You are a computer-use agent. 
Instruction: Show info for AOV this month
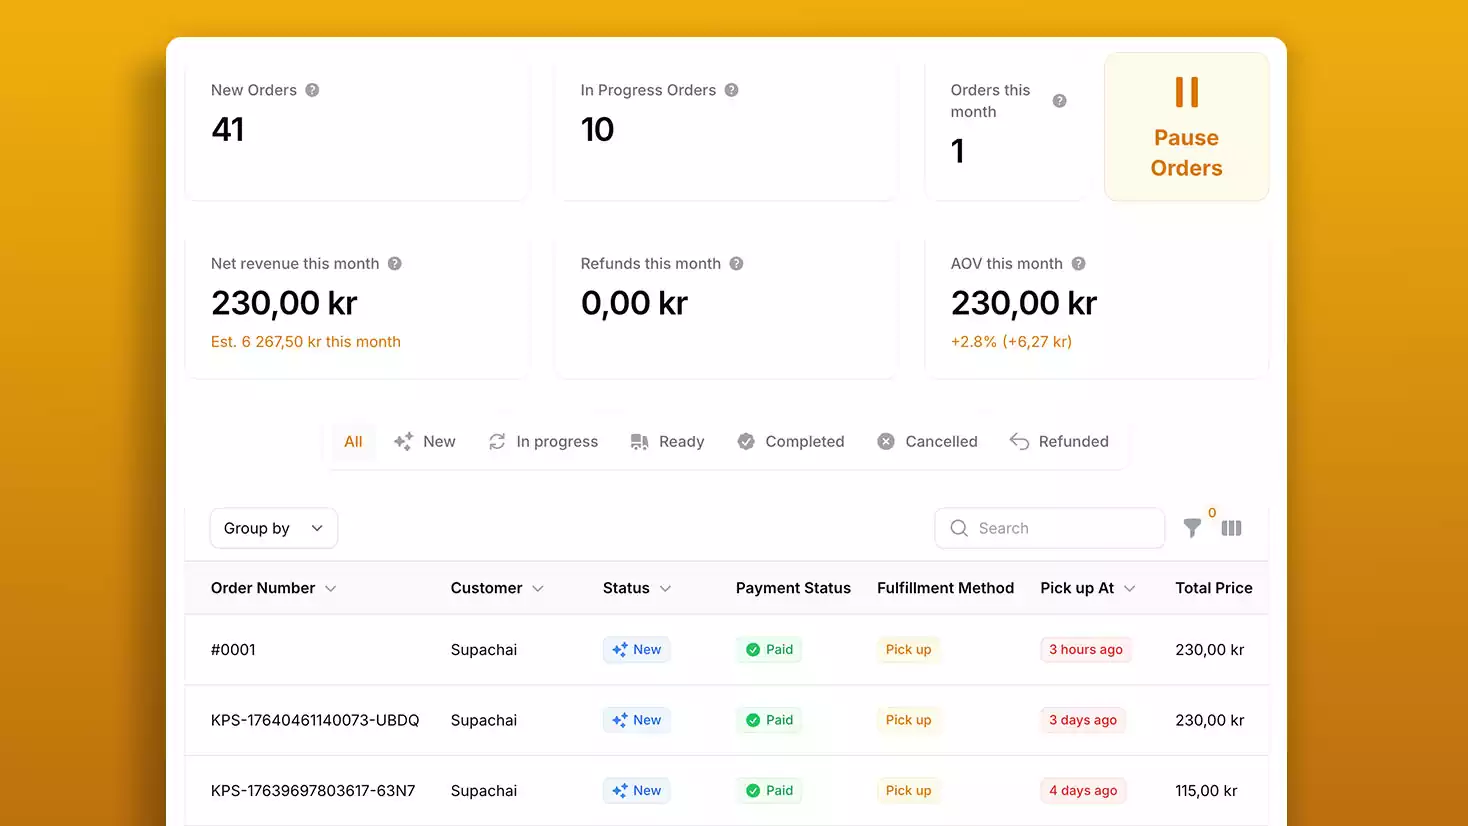1078,264
